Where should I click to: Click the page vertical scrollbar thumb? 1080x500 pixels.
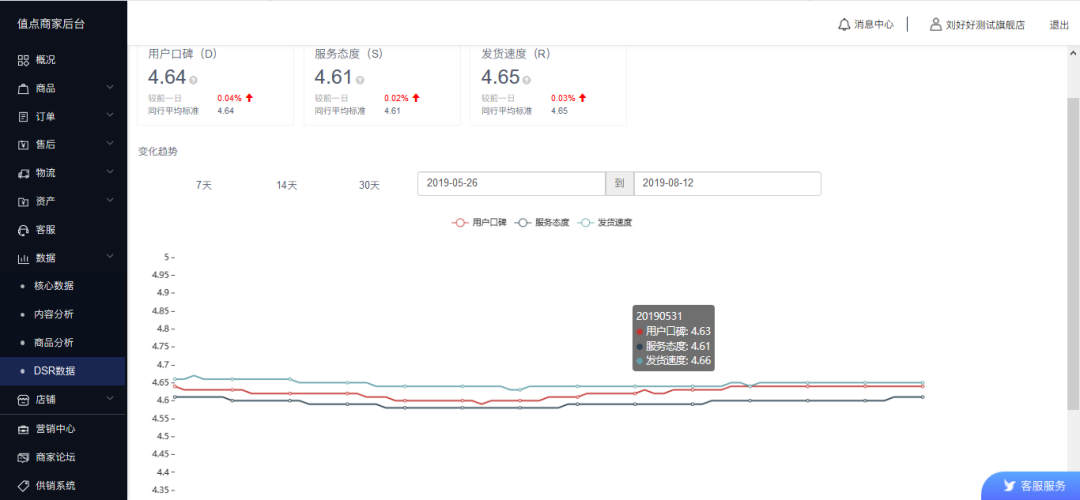tap(1073, 253)
